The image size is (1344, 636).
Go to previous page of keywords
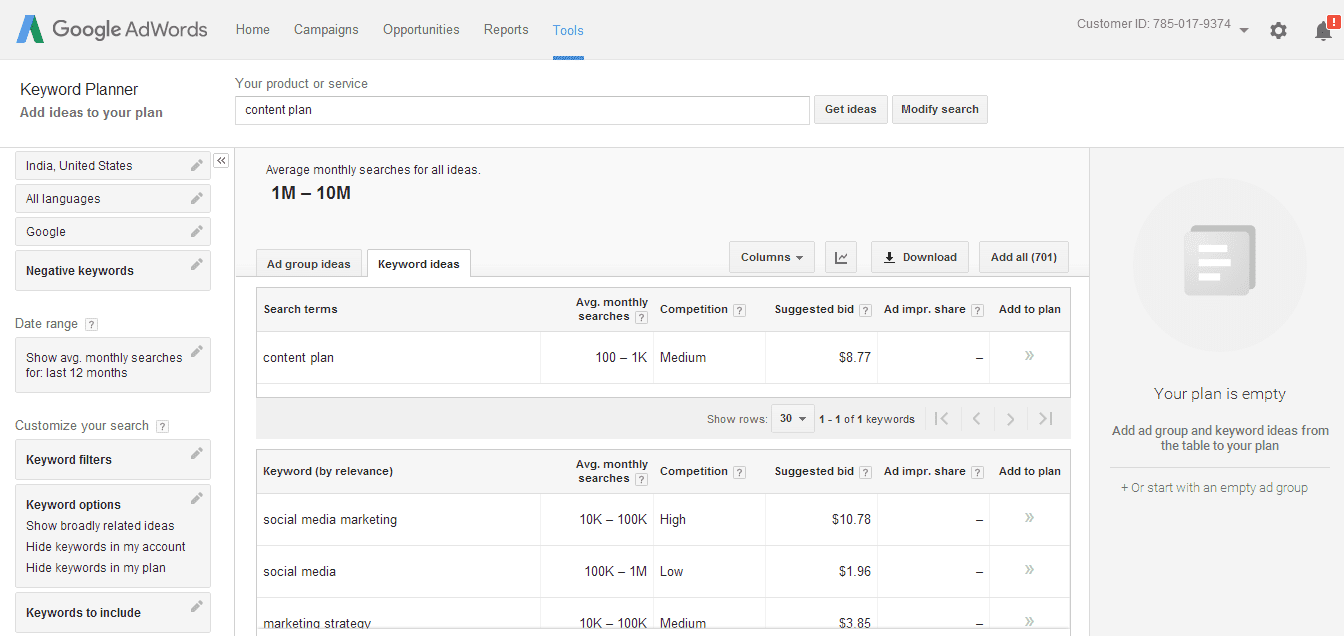pos(977,419)
